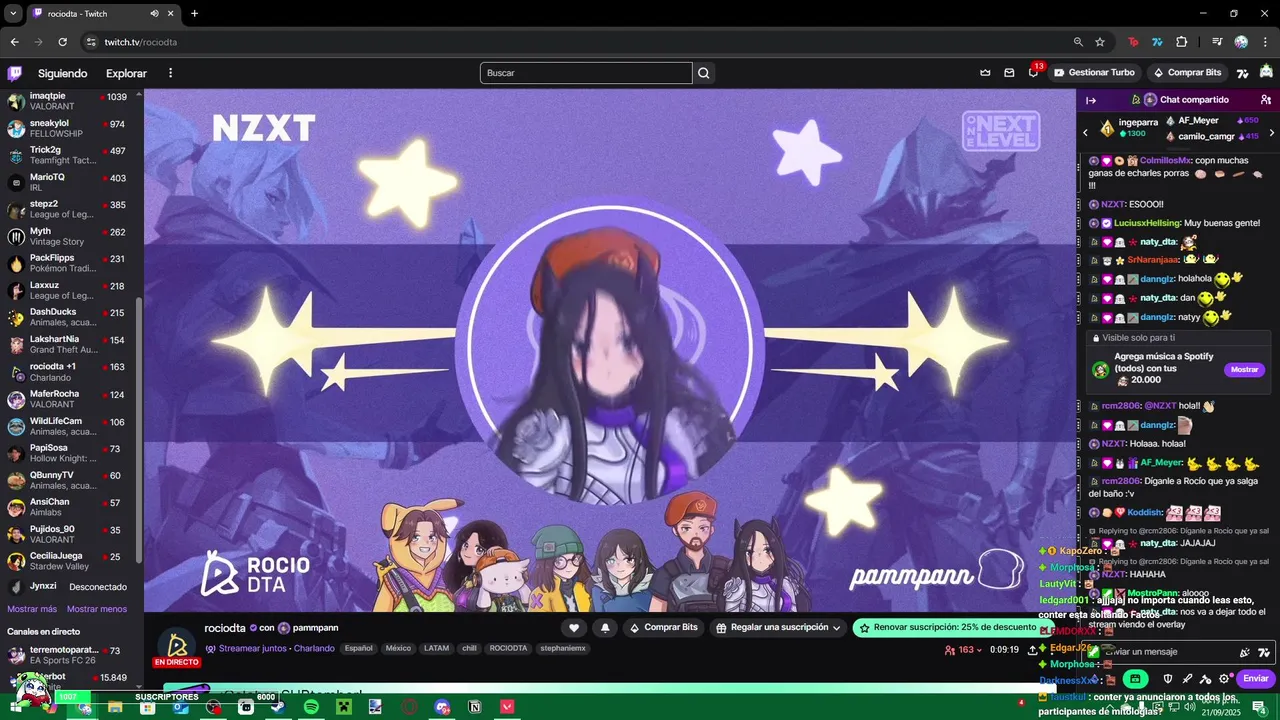Click the share stream icon
The image size is (1280, 720).
(x=1032, y=650)
